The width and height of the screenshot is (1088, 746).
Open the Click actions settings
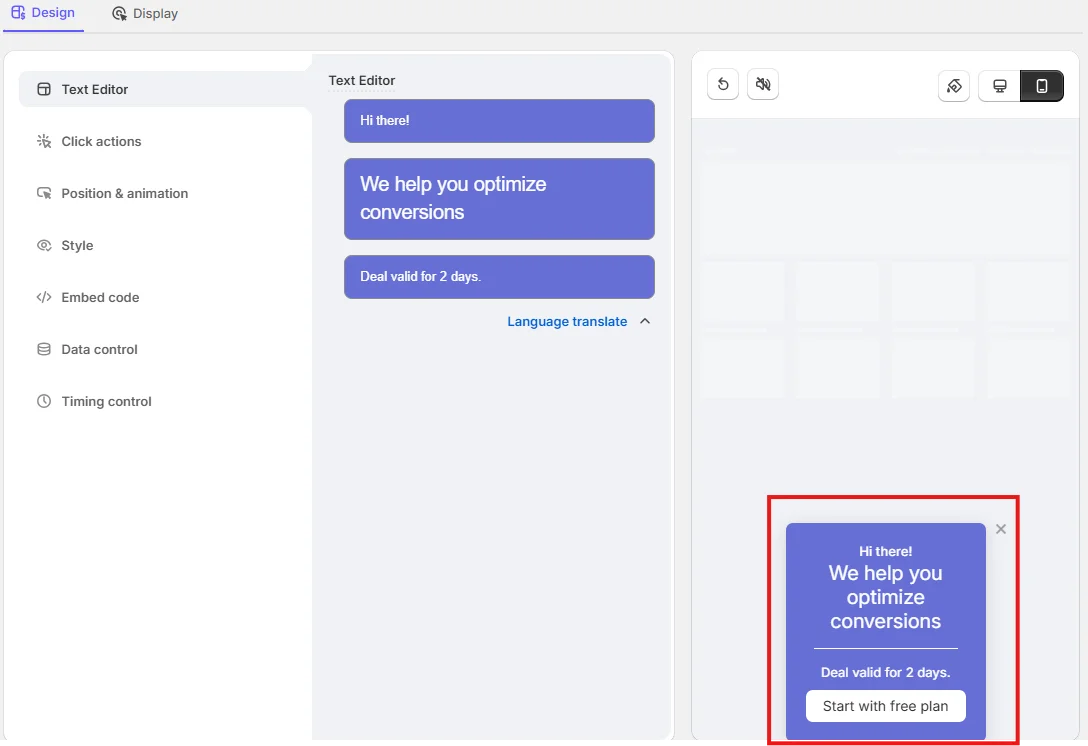coord(101,141)
